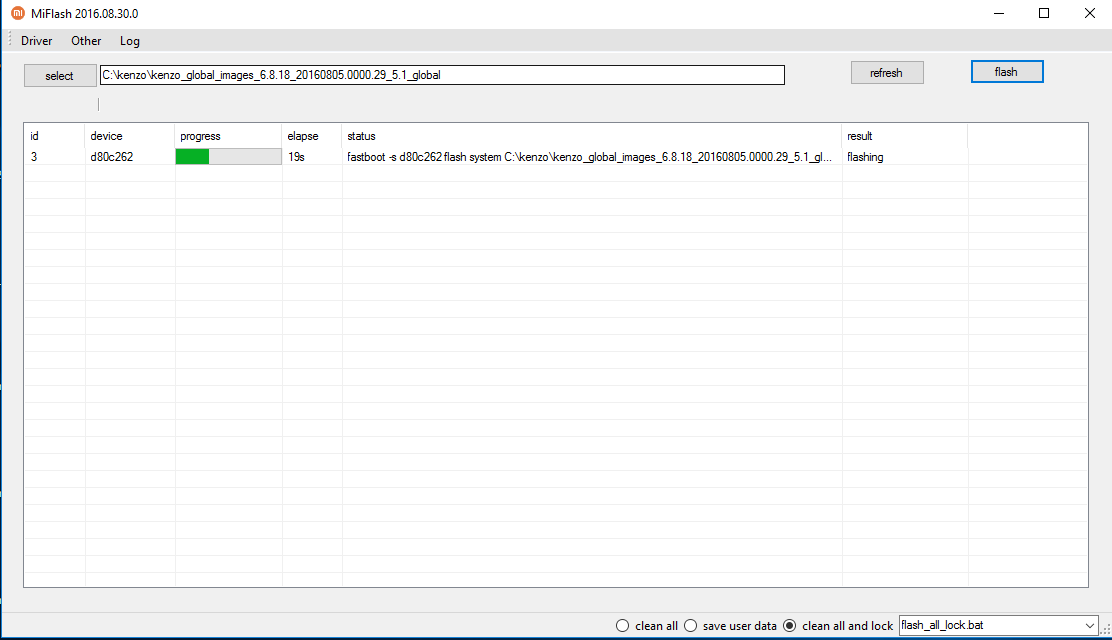Click the select button to choose folder
This screenshot has height=640, width=1112.
(60, 76)
